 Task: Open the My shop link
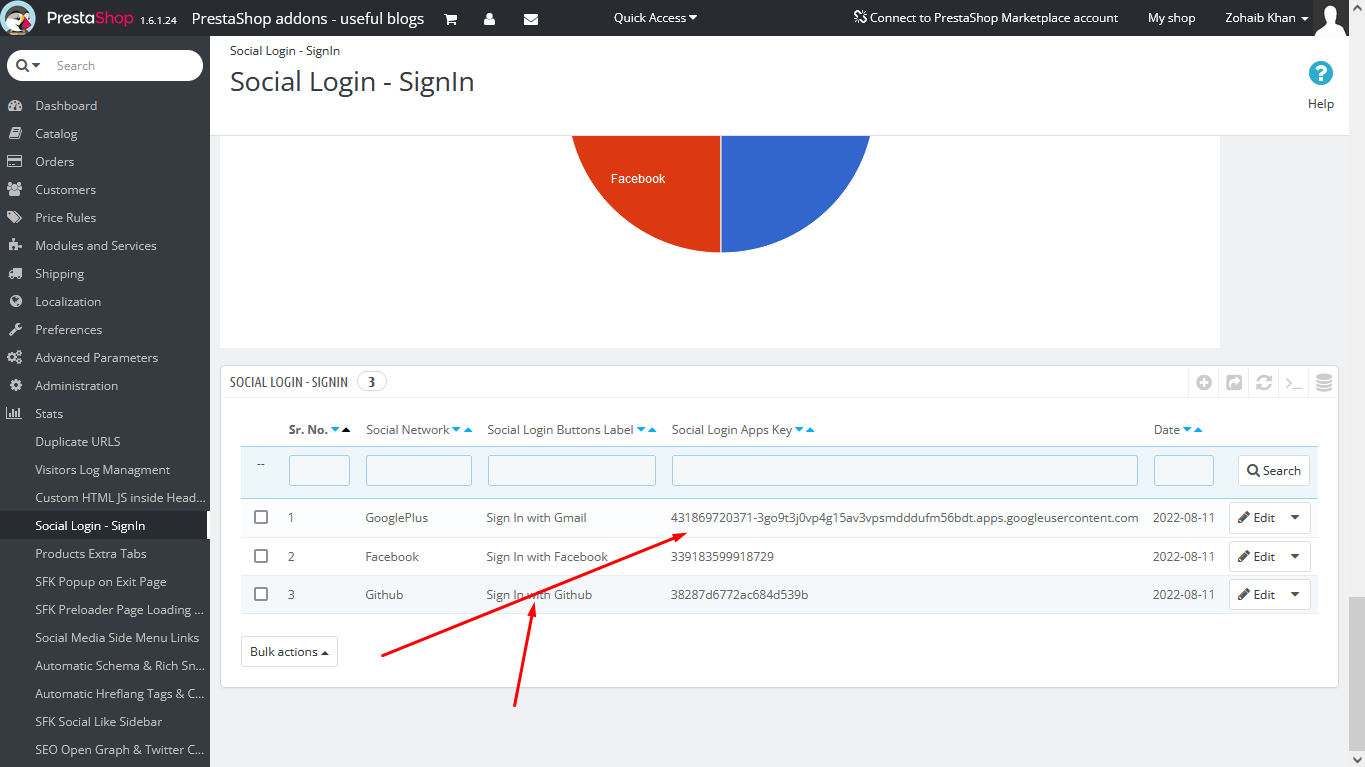point(1171,18)
